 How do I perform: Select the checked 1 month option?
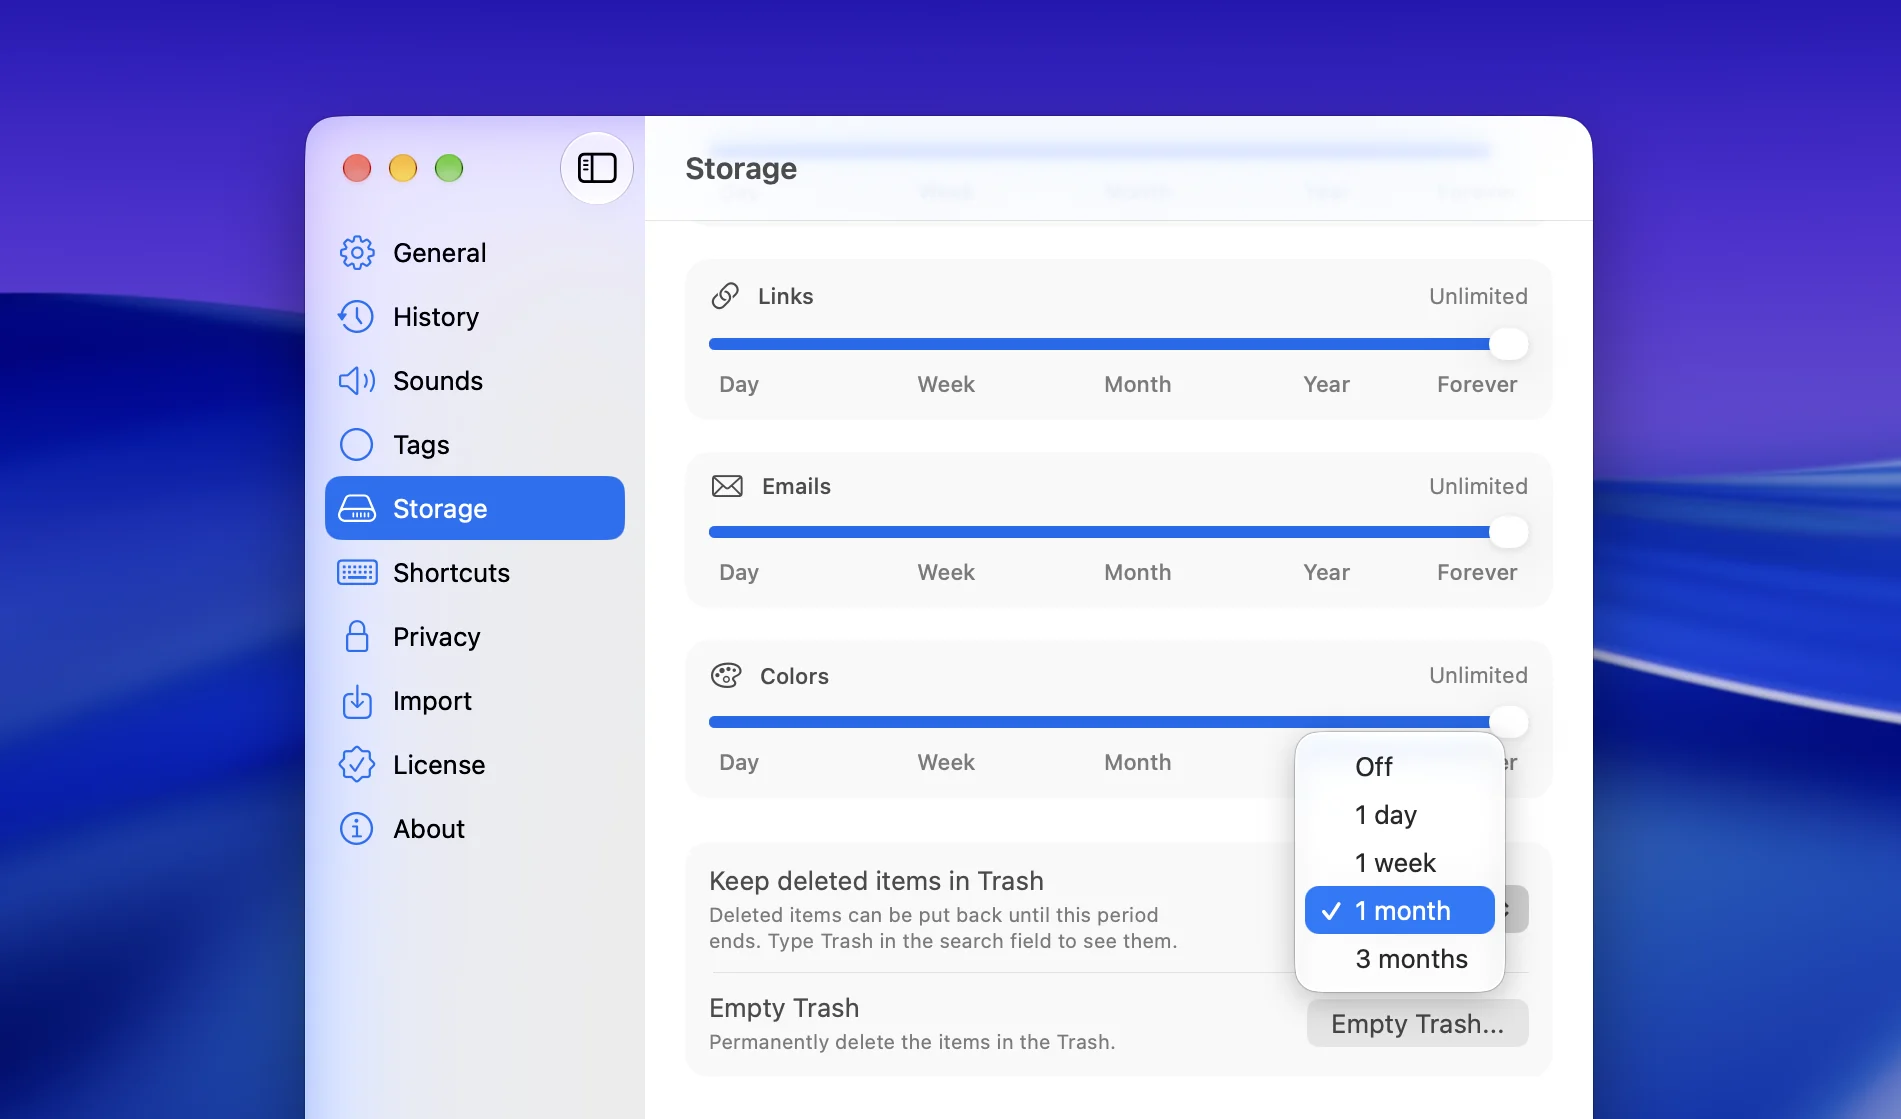(1400, 911)
